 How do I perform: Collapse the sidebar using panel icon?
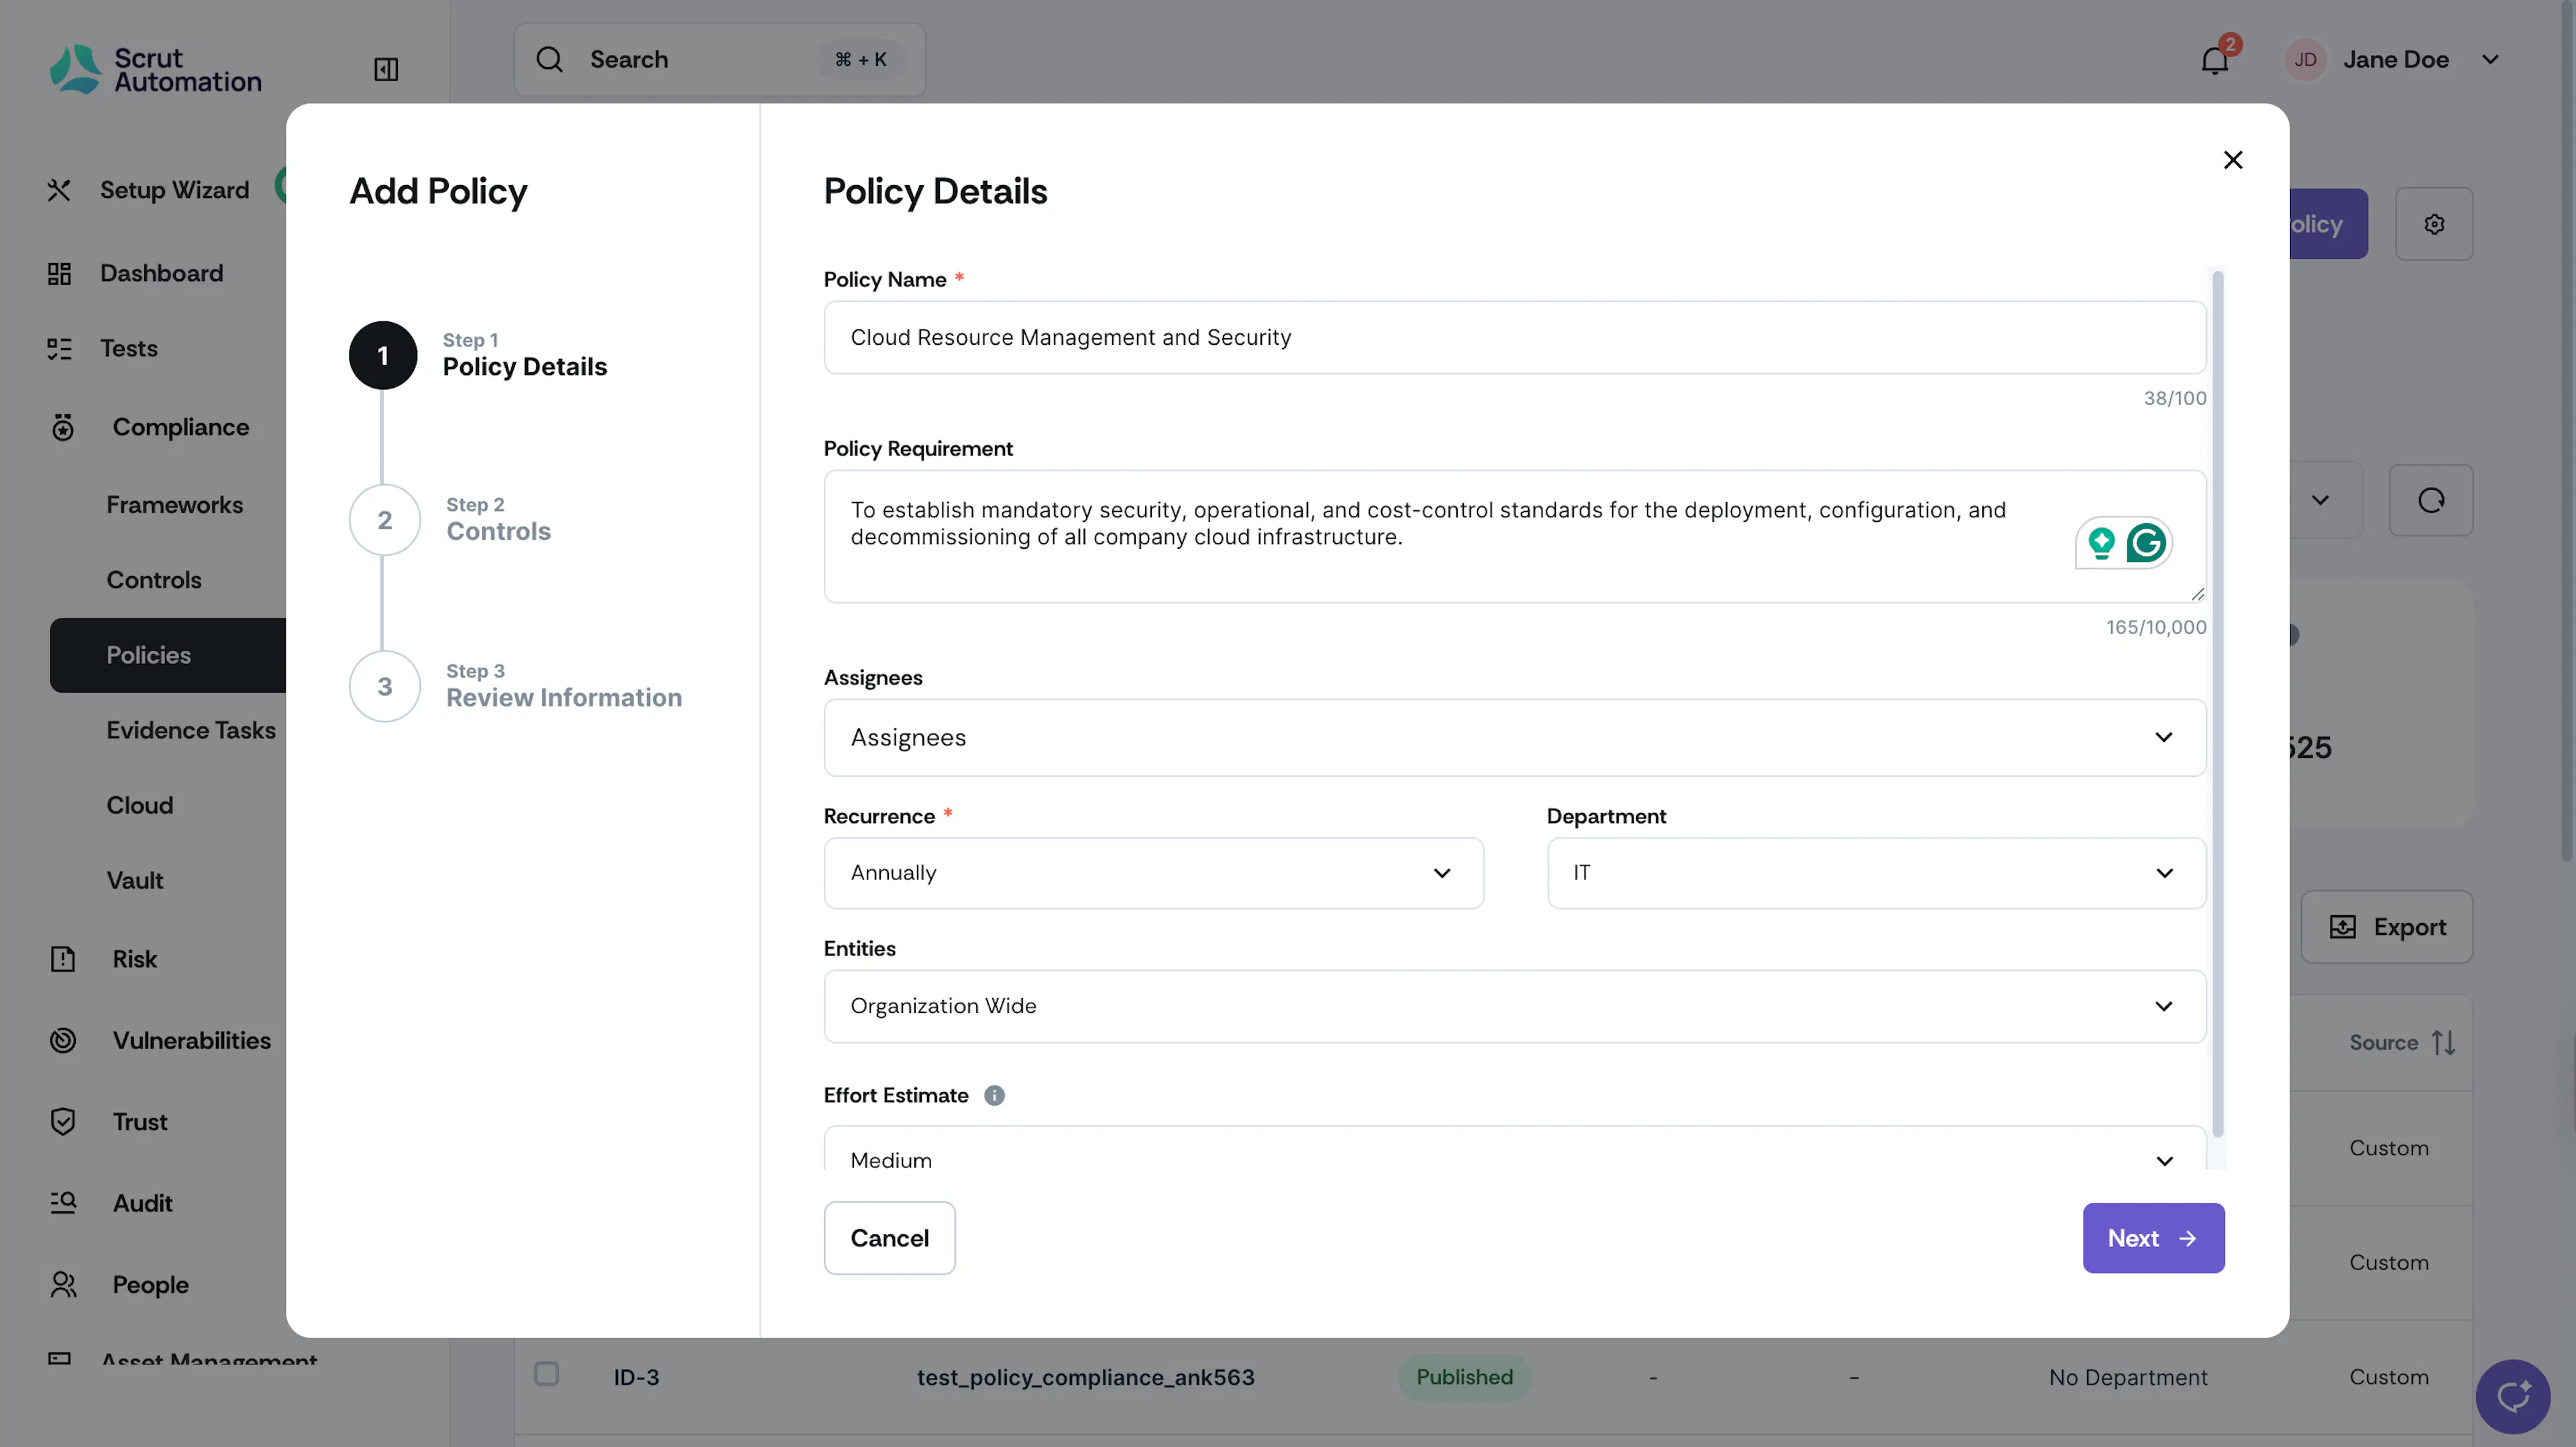pos(386,69)
